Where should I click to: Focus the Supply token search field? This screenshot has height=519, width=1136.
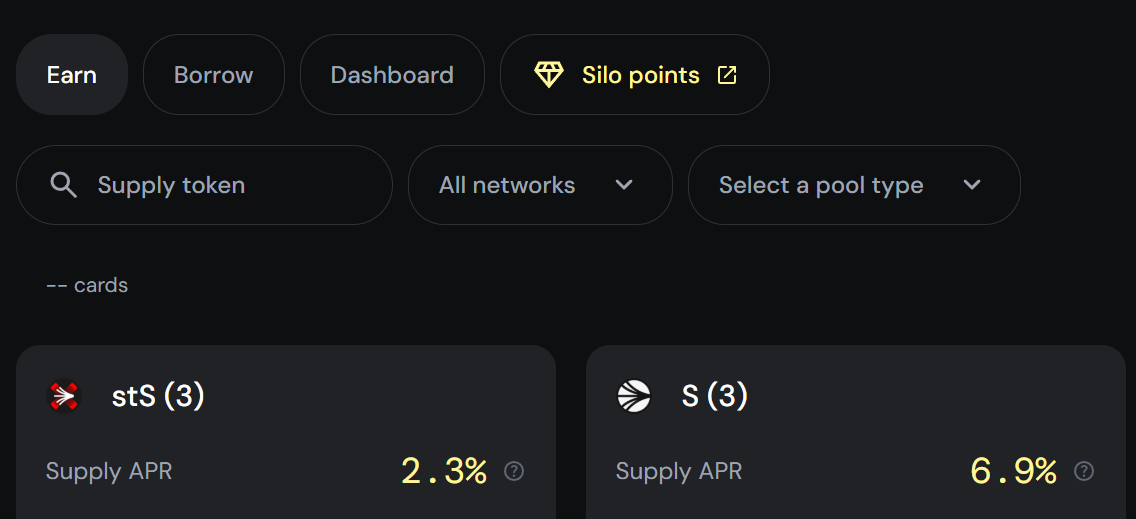[x=230, y=185]
